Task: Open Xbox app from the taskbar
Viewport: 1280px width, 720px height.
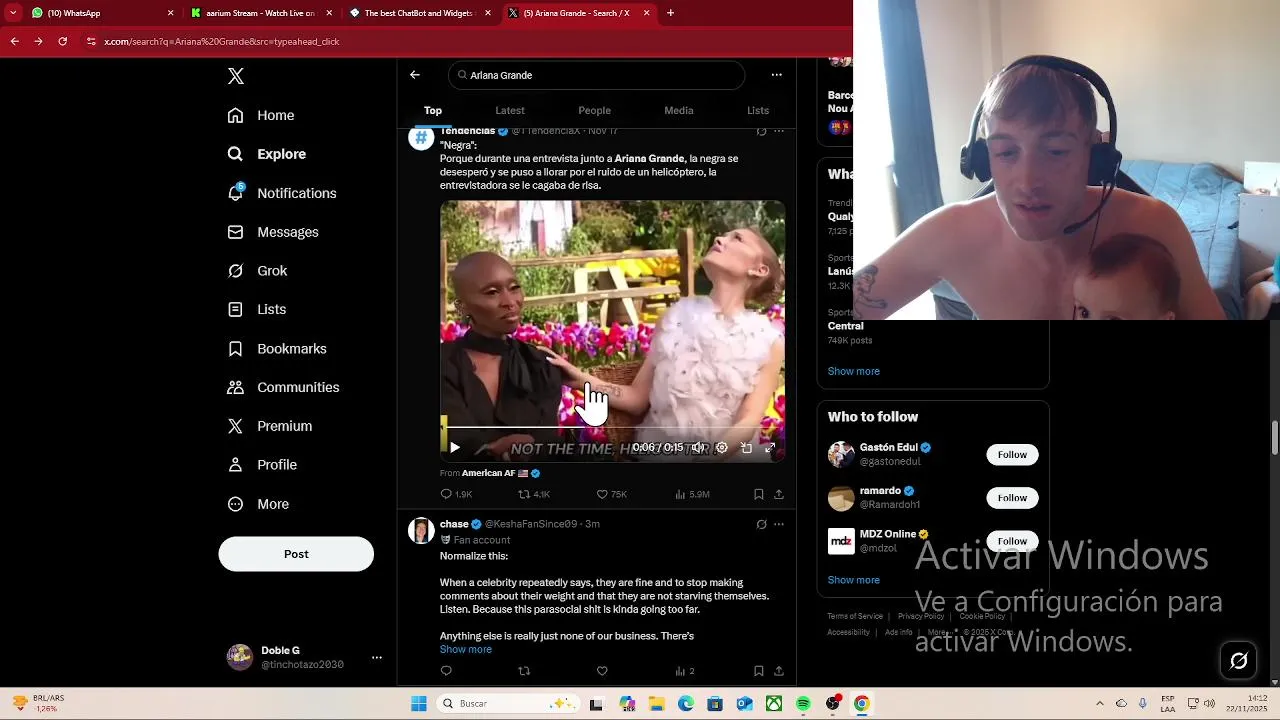Action: (774, 704)
